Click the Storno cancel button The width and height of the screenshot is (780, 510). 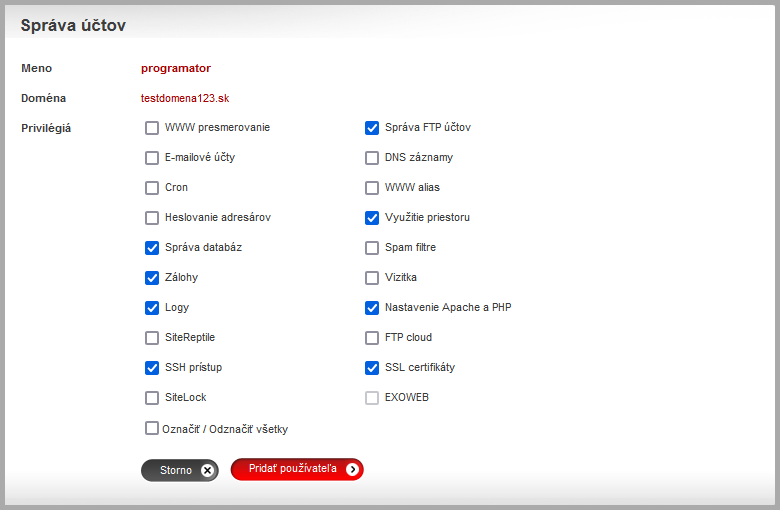point(179,470)
